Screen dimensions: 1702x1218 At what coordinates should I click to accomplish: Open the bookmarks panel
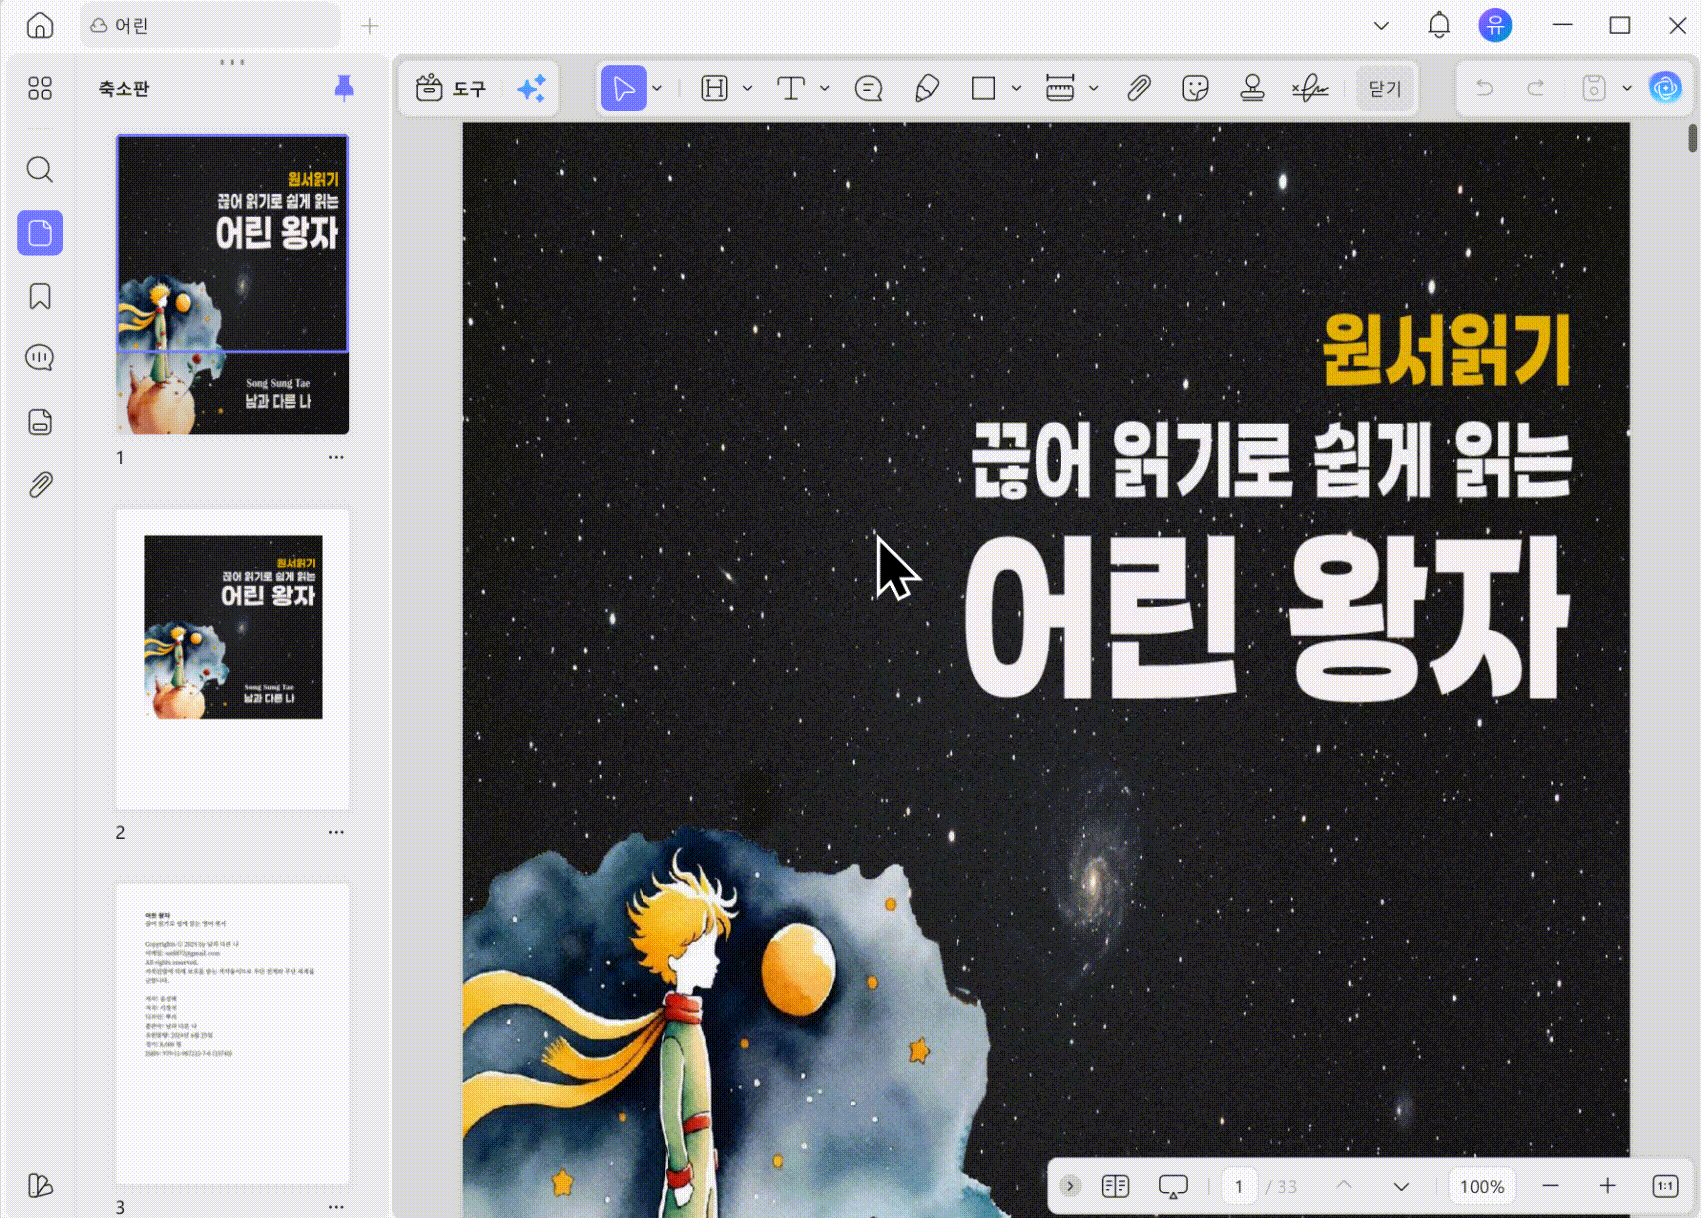click(40, 296)
